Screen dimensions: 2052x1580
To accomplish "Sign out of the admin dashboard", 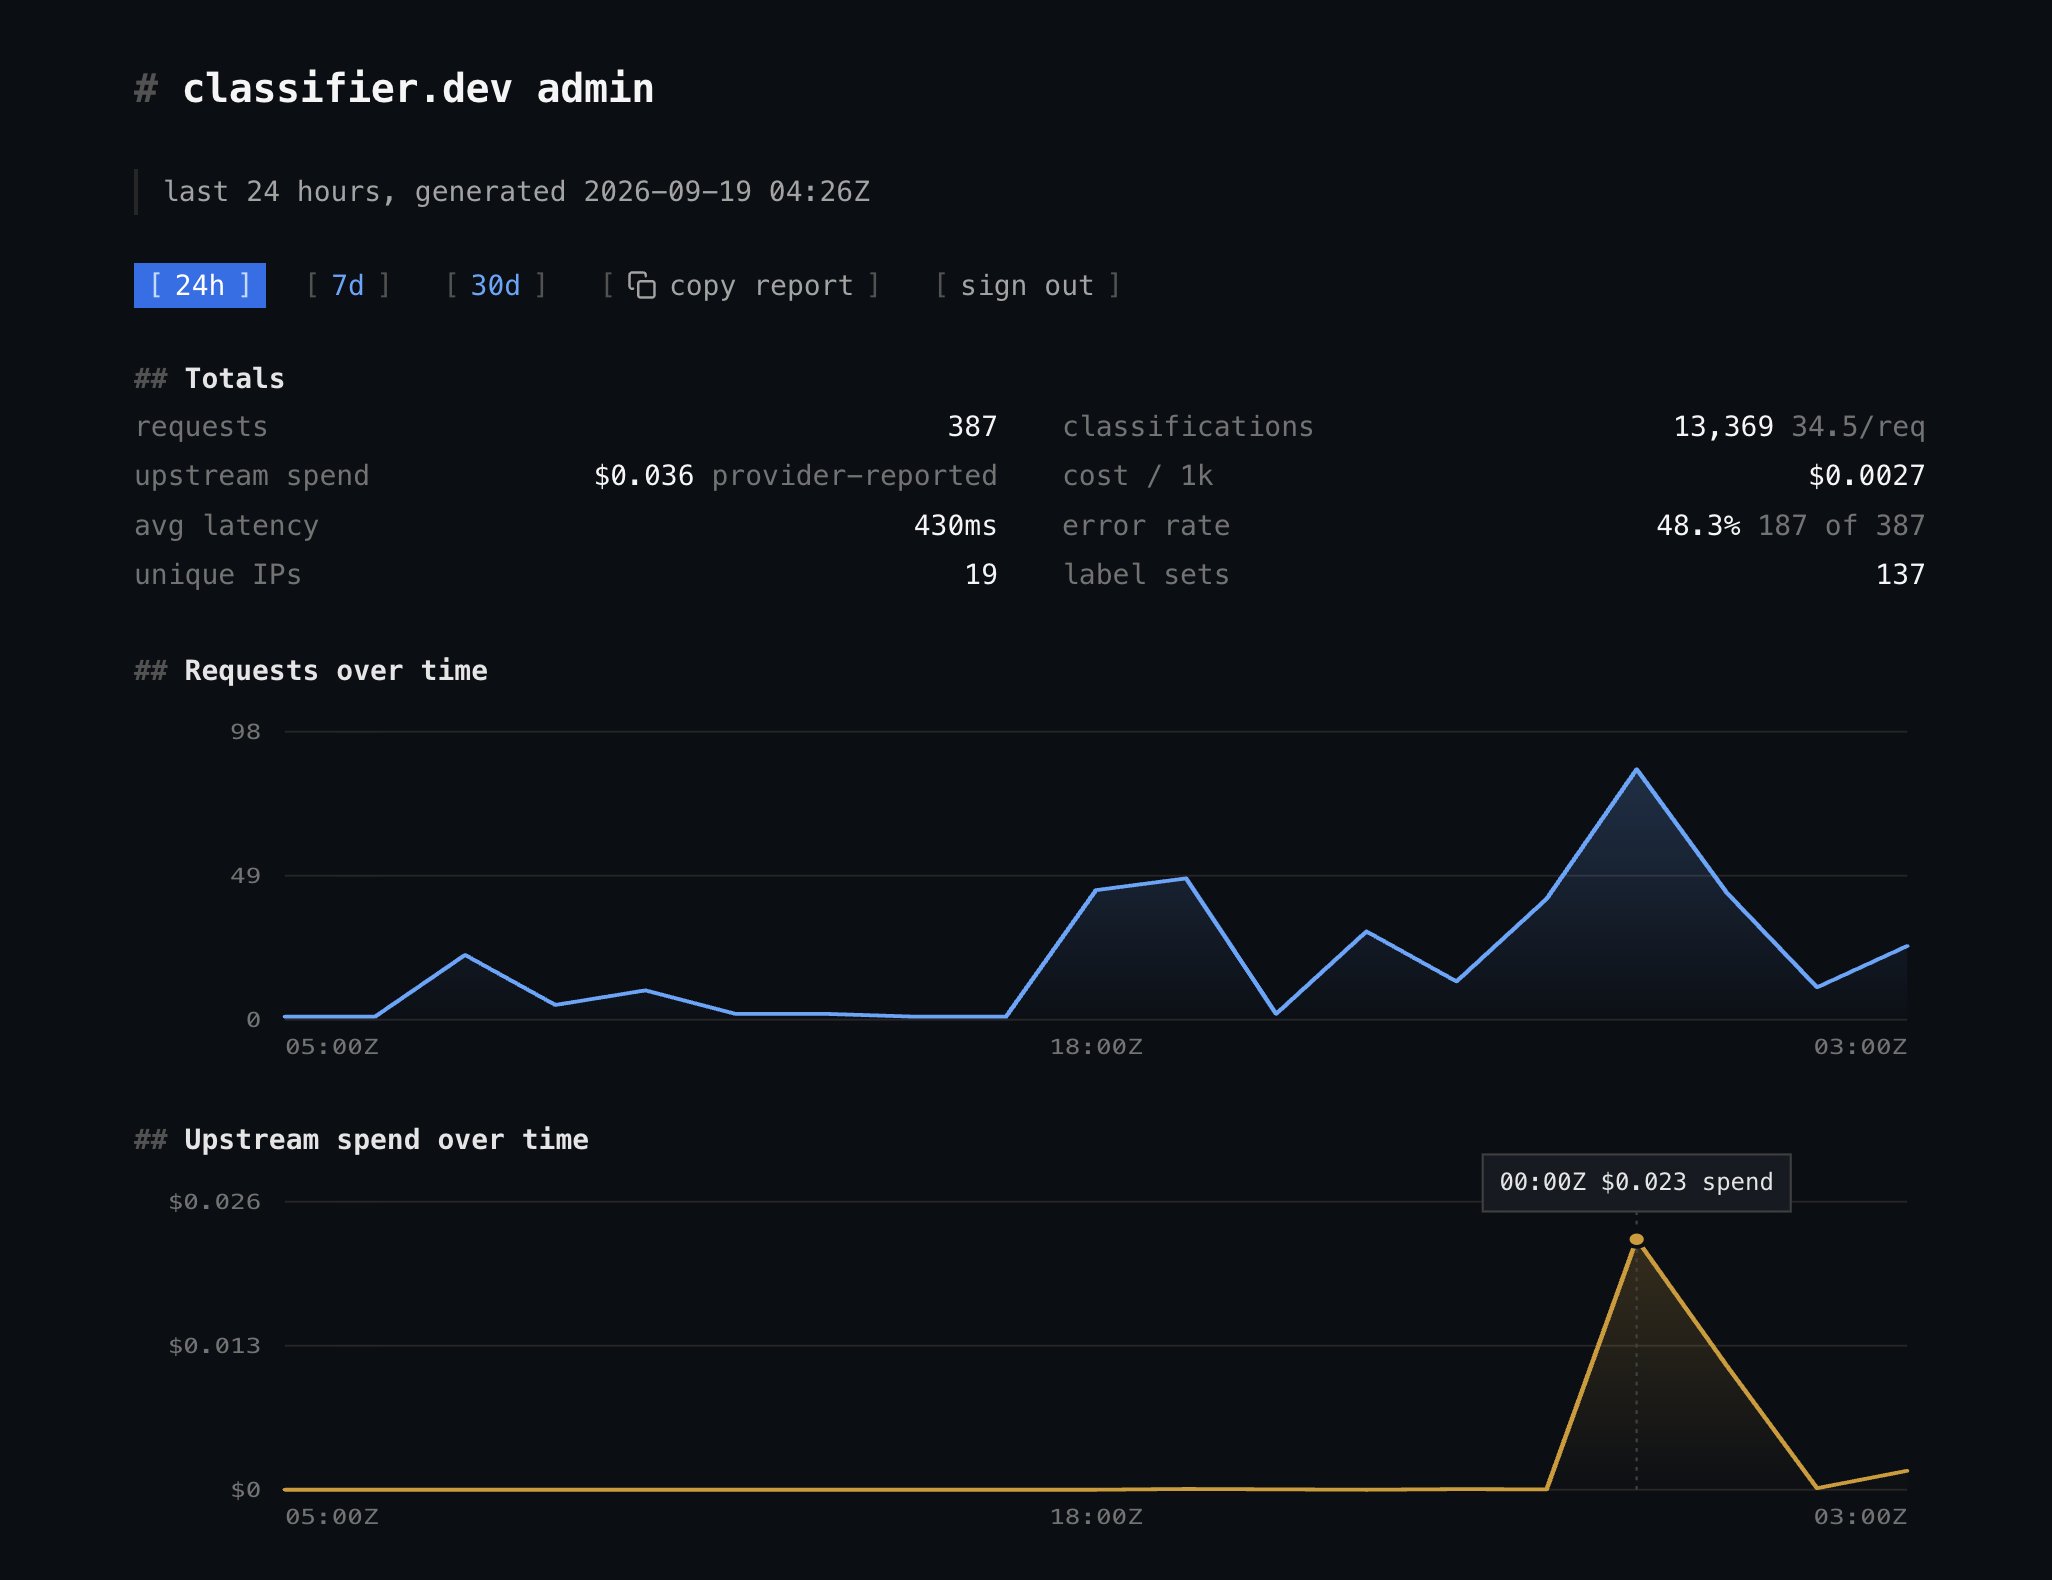I will pyautogui.click(x=1027, y=285).
